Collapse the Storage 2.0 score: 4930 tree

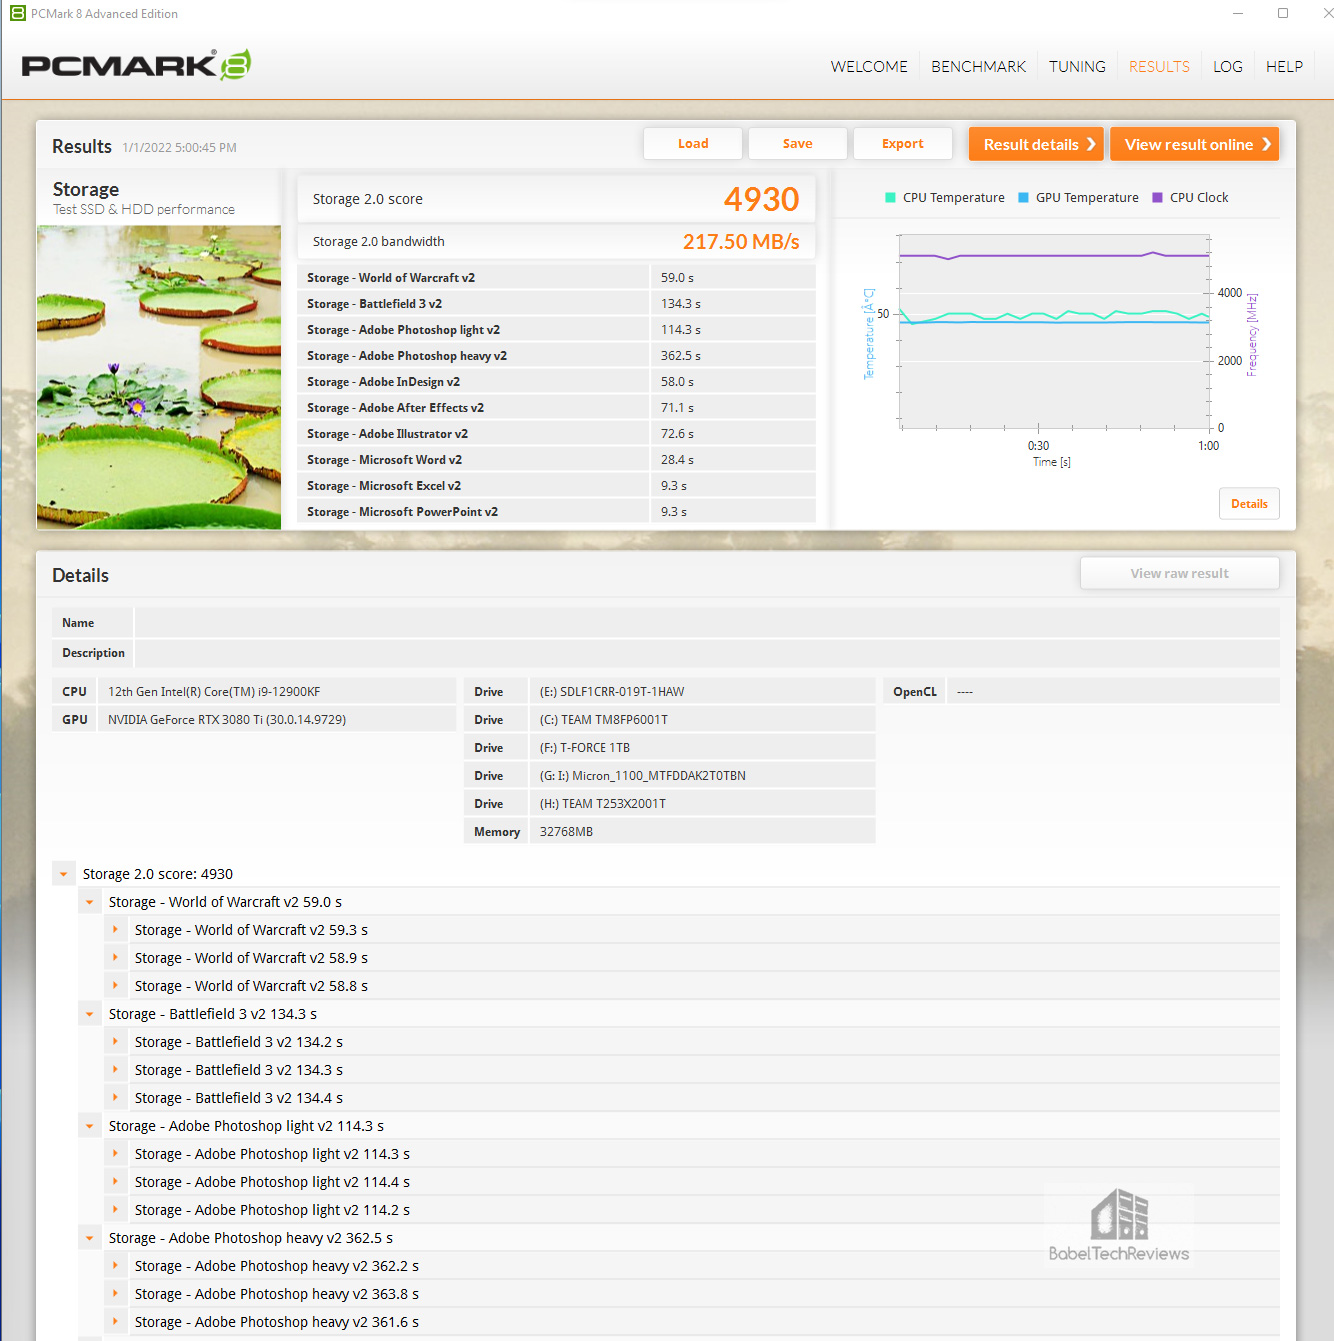coord(64,874)
